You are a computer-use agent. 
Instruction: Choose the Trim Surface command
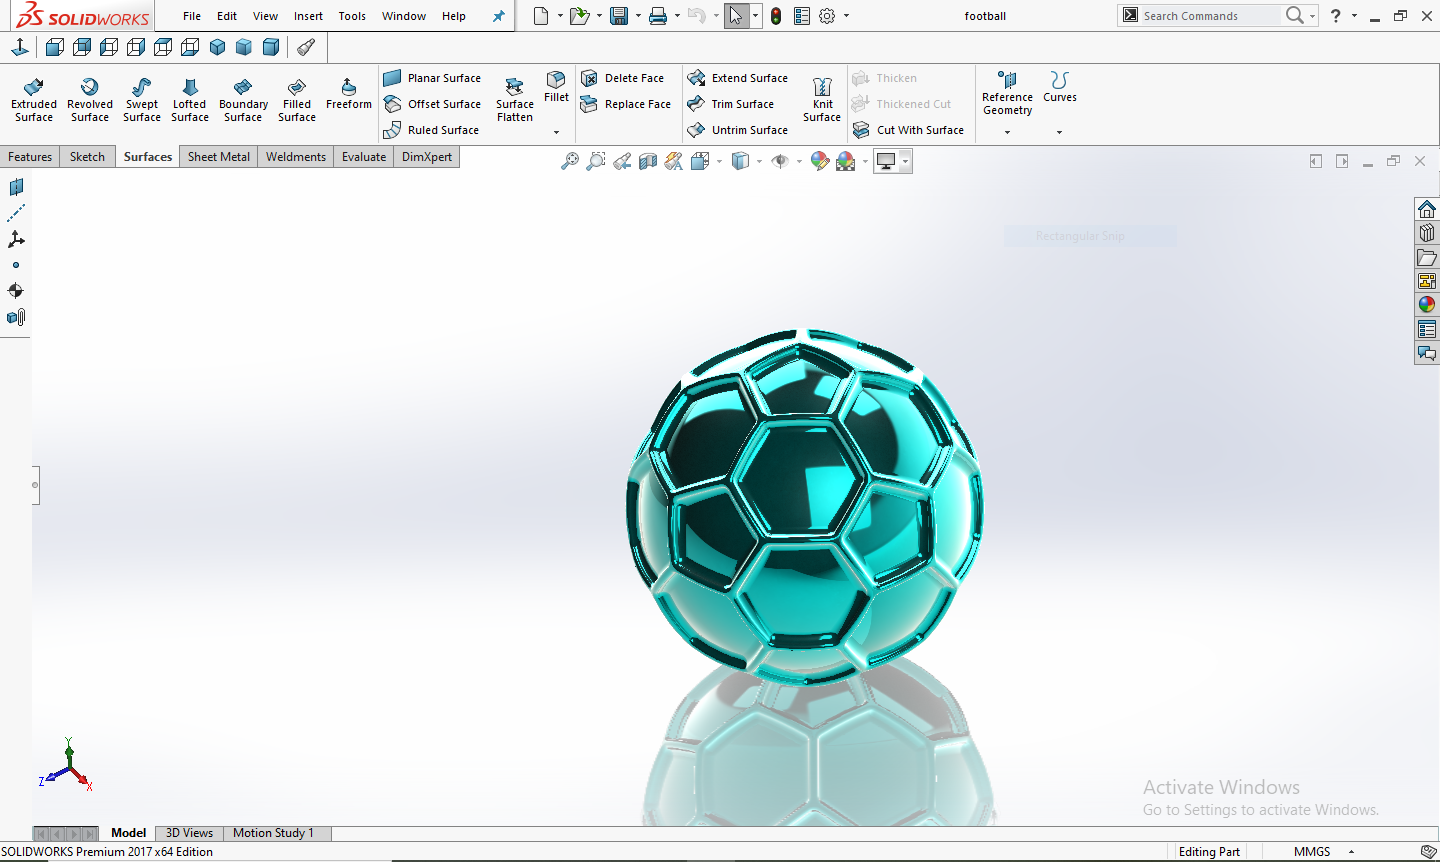click(x=730, y=104)
